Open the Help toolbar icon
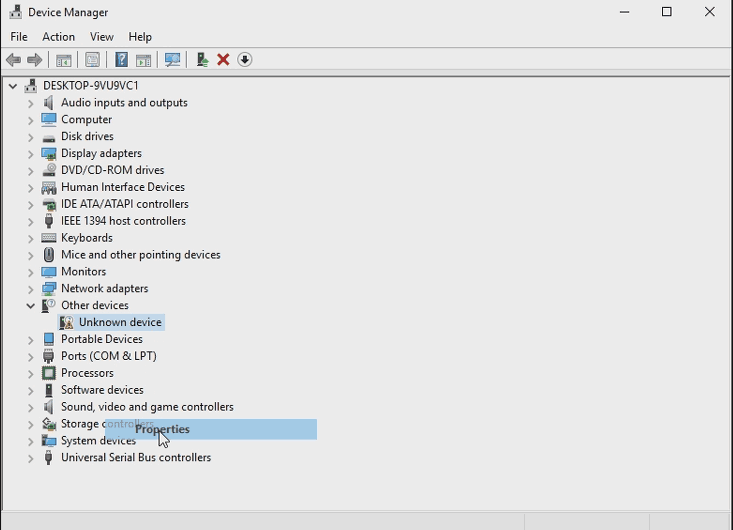 coord(122,60)
